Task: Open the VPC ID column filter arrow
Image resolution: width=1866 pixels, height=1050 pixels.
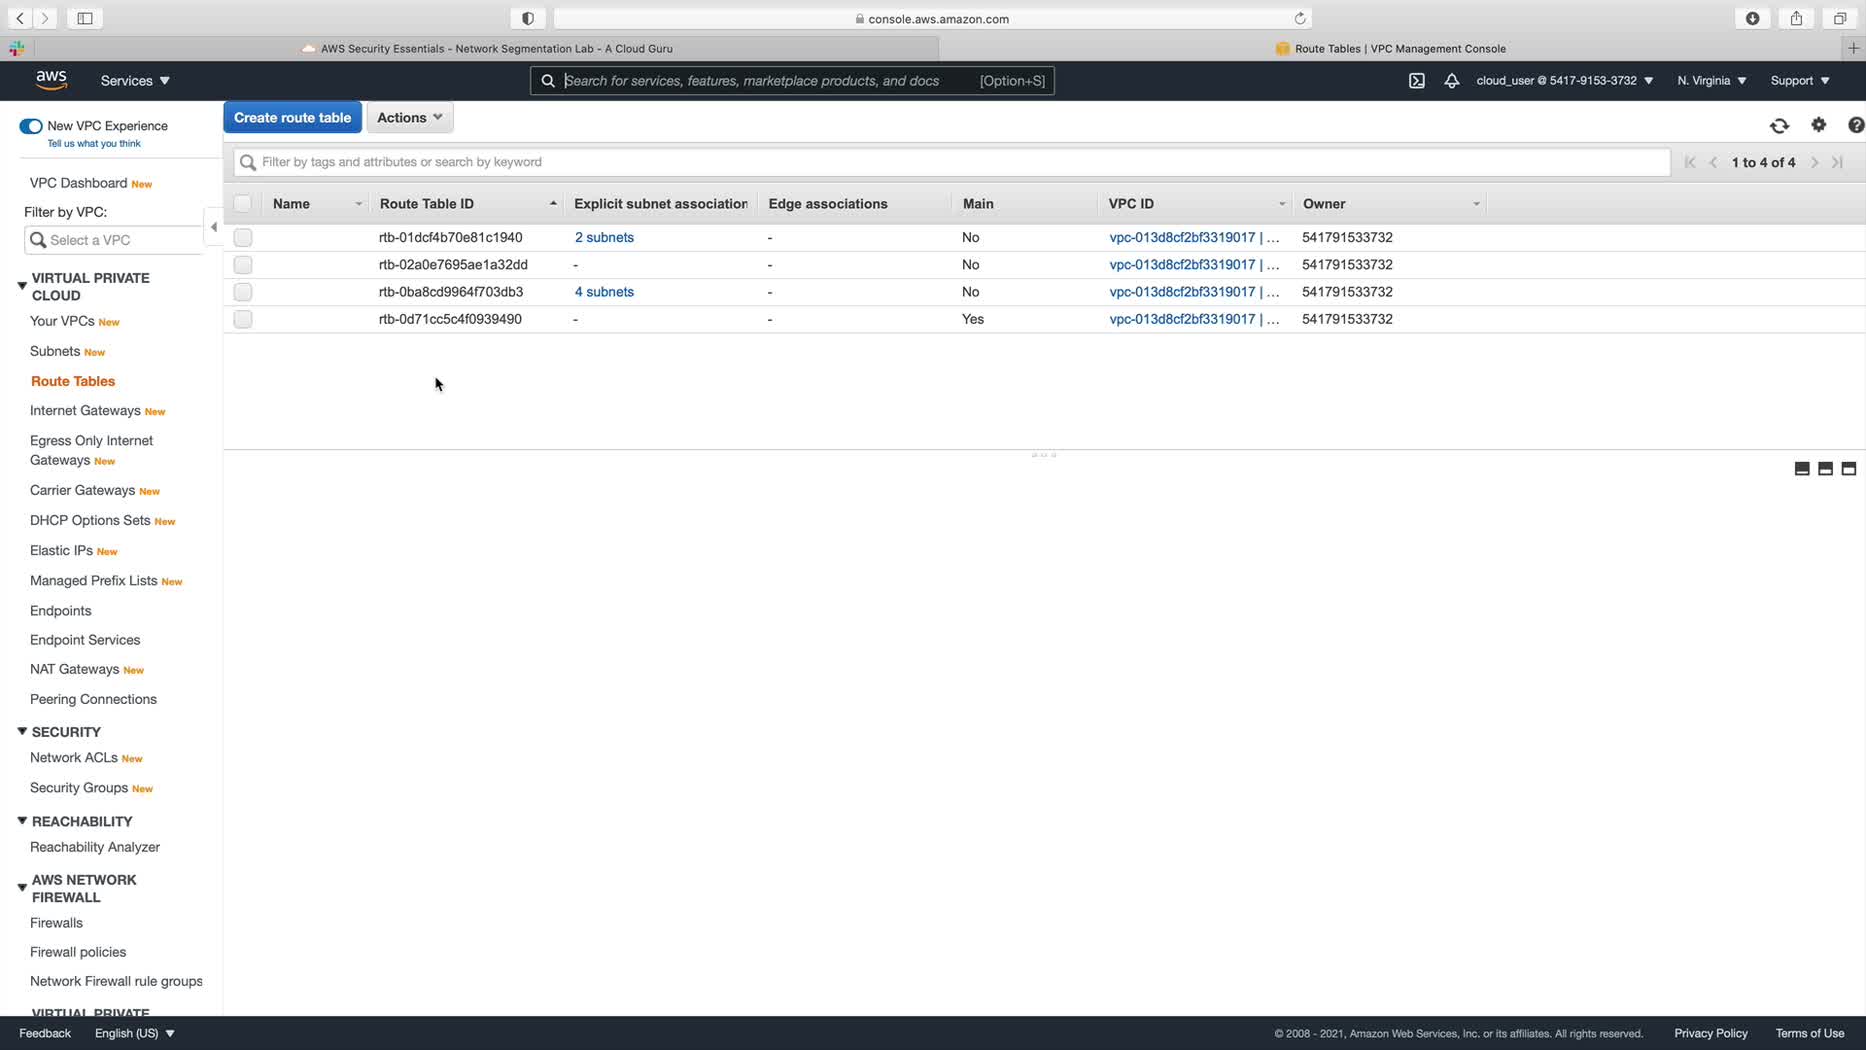Action: 1281,204
